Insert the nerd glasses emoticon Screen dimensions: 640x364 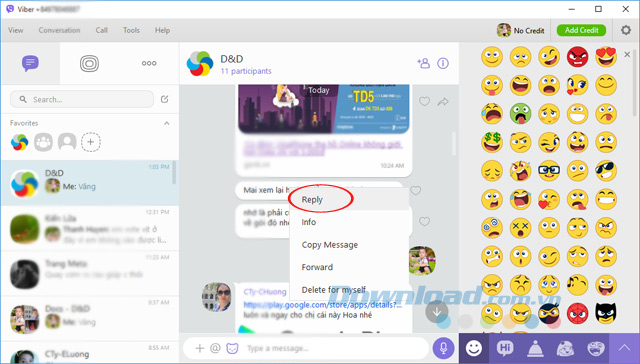tap(549, 171)
